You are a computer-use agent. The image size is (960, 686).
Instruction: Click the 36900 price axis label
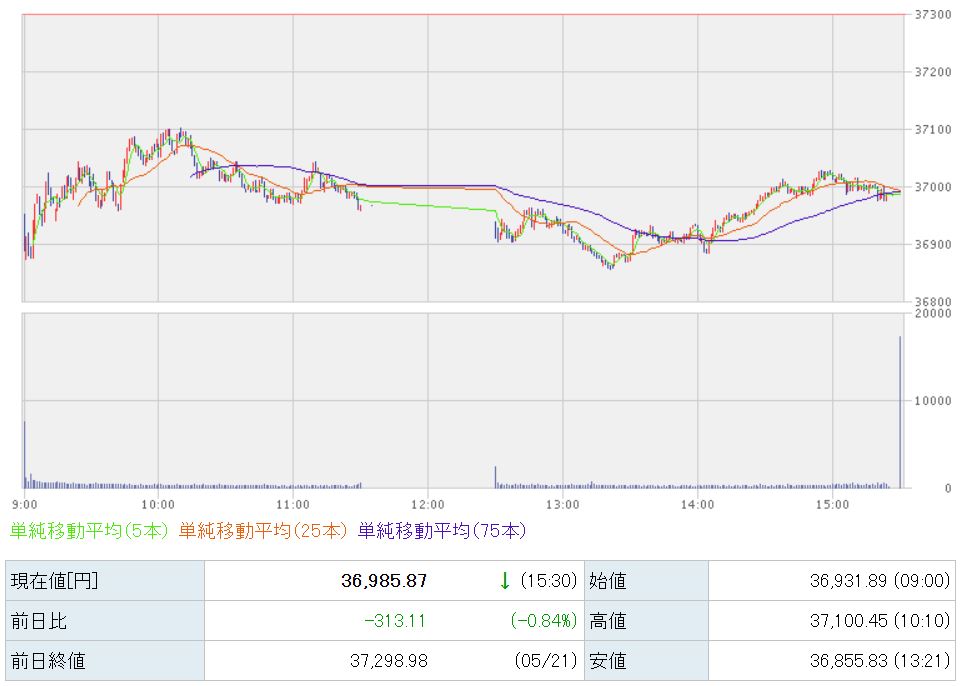pos(933,244)
